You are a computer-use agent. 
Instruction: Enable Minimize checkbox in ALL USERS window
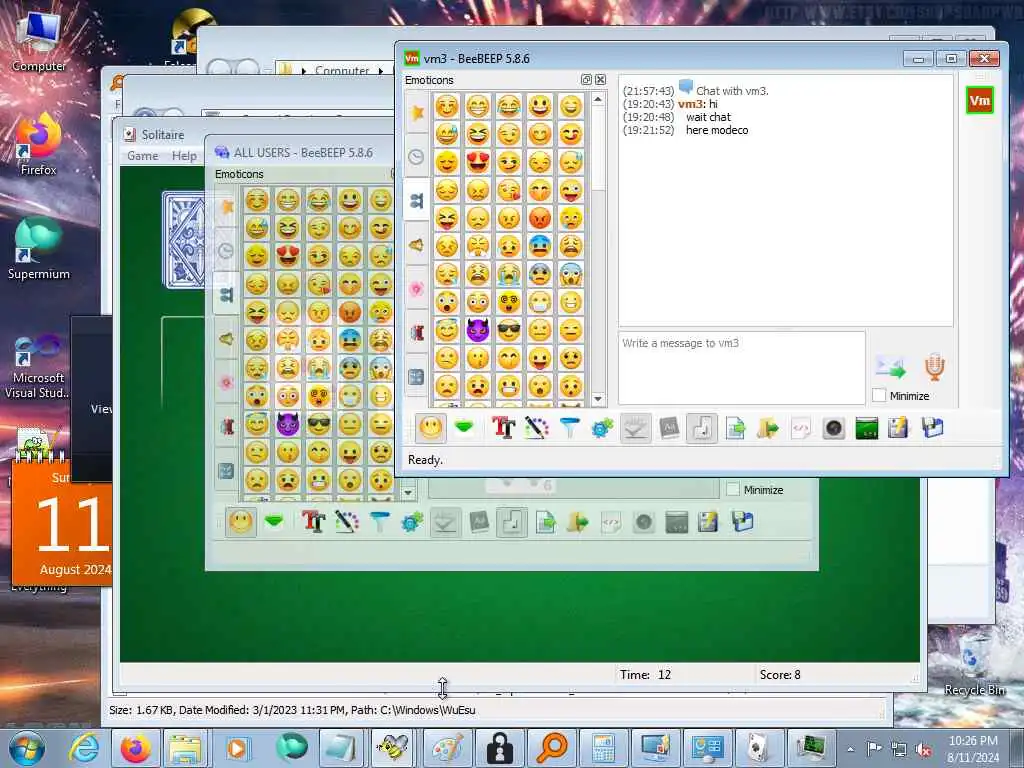pyautogui.click(x=733, y=489)
